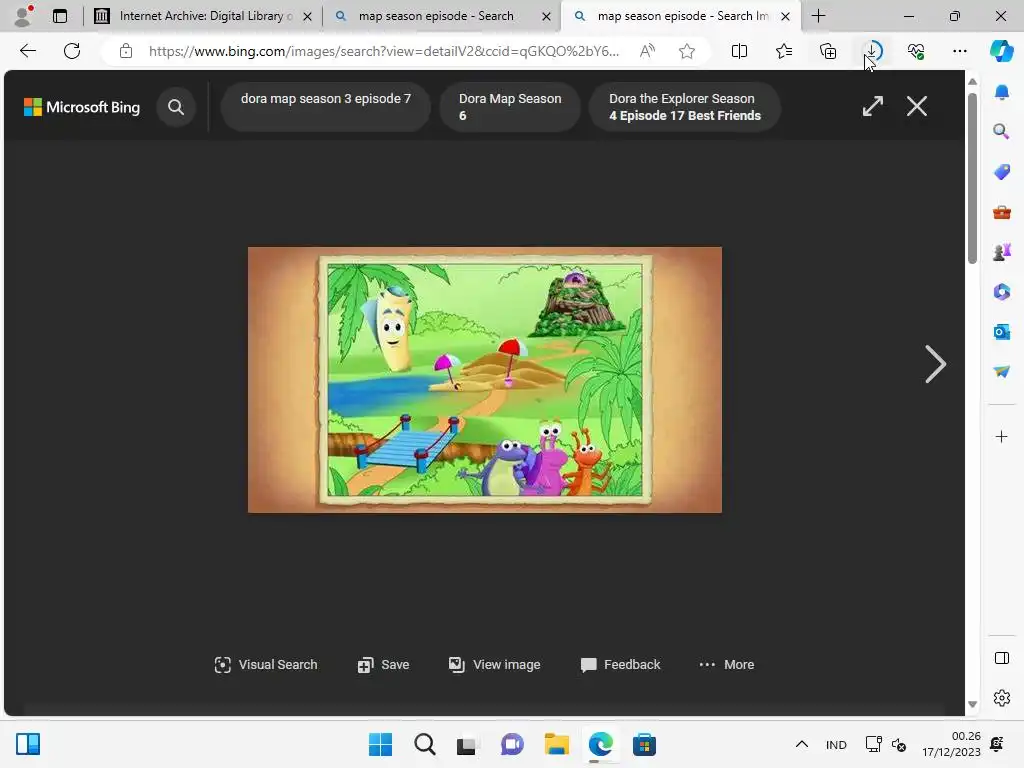
Task: Open a new browser tab
Action: (x=818, y=16)
